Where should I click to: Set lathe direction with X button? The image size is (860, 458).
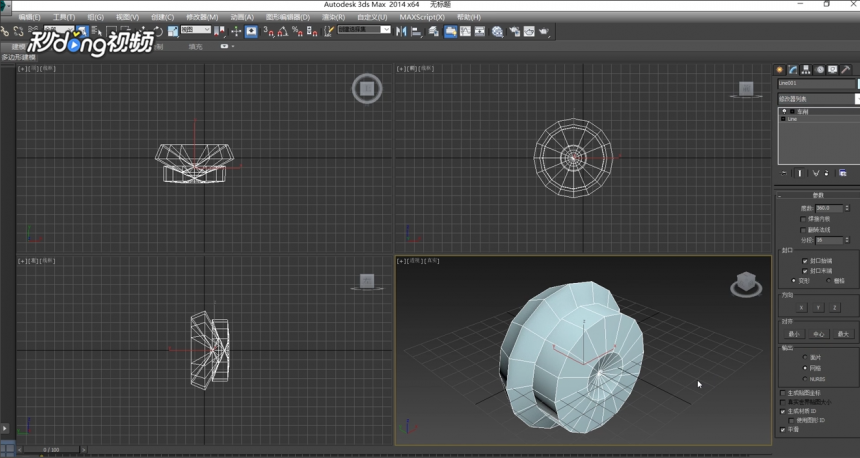[801, 308]
